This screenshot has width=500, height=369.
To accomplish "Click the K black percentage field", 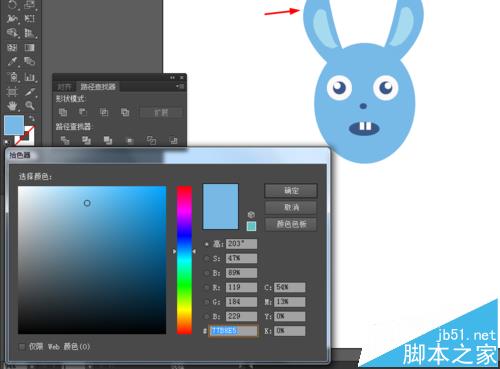I will tap(289, 331).
